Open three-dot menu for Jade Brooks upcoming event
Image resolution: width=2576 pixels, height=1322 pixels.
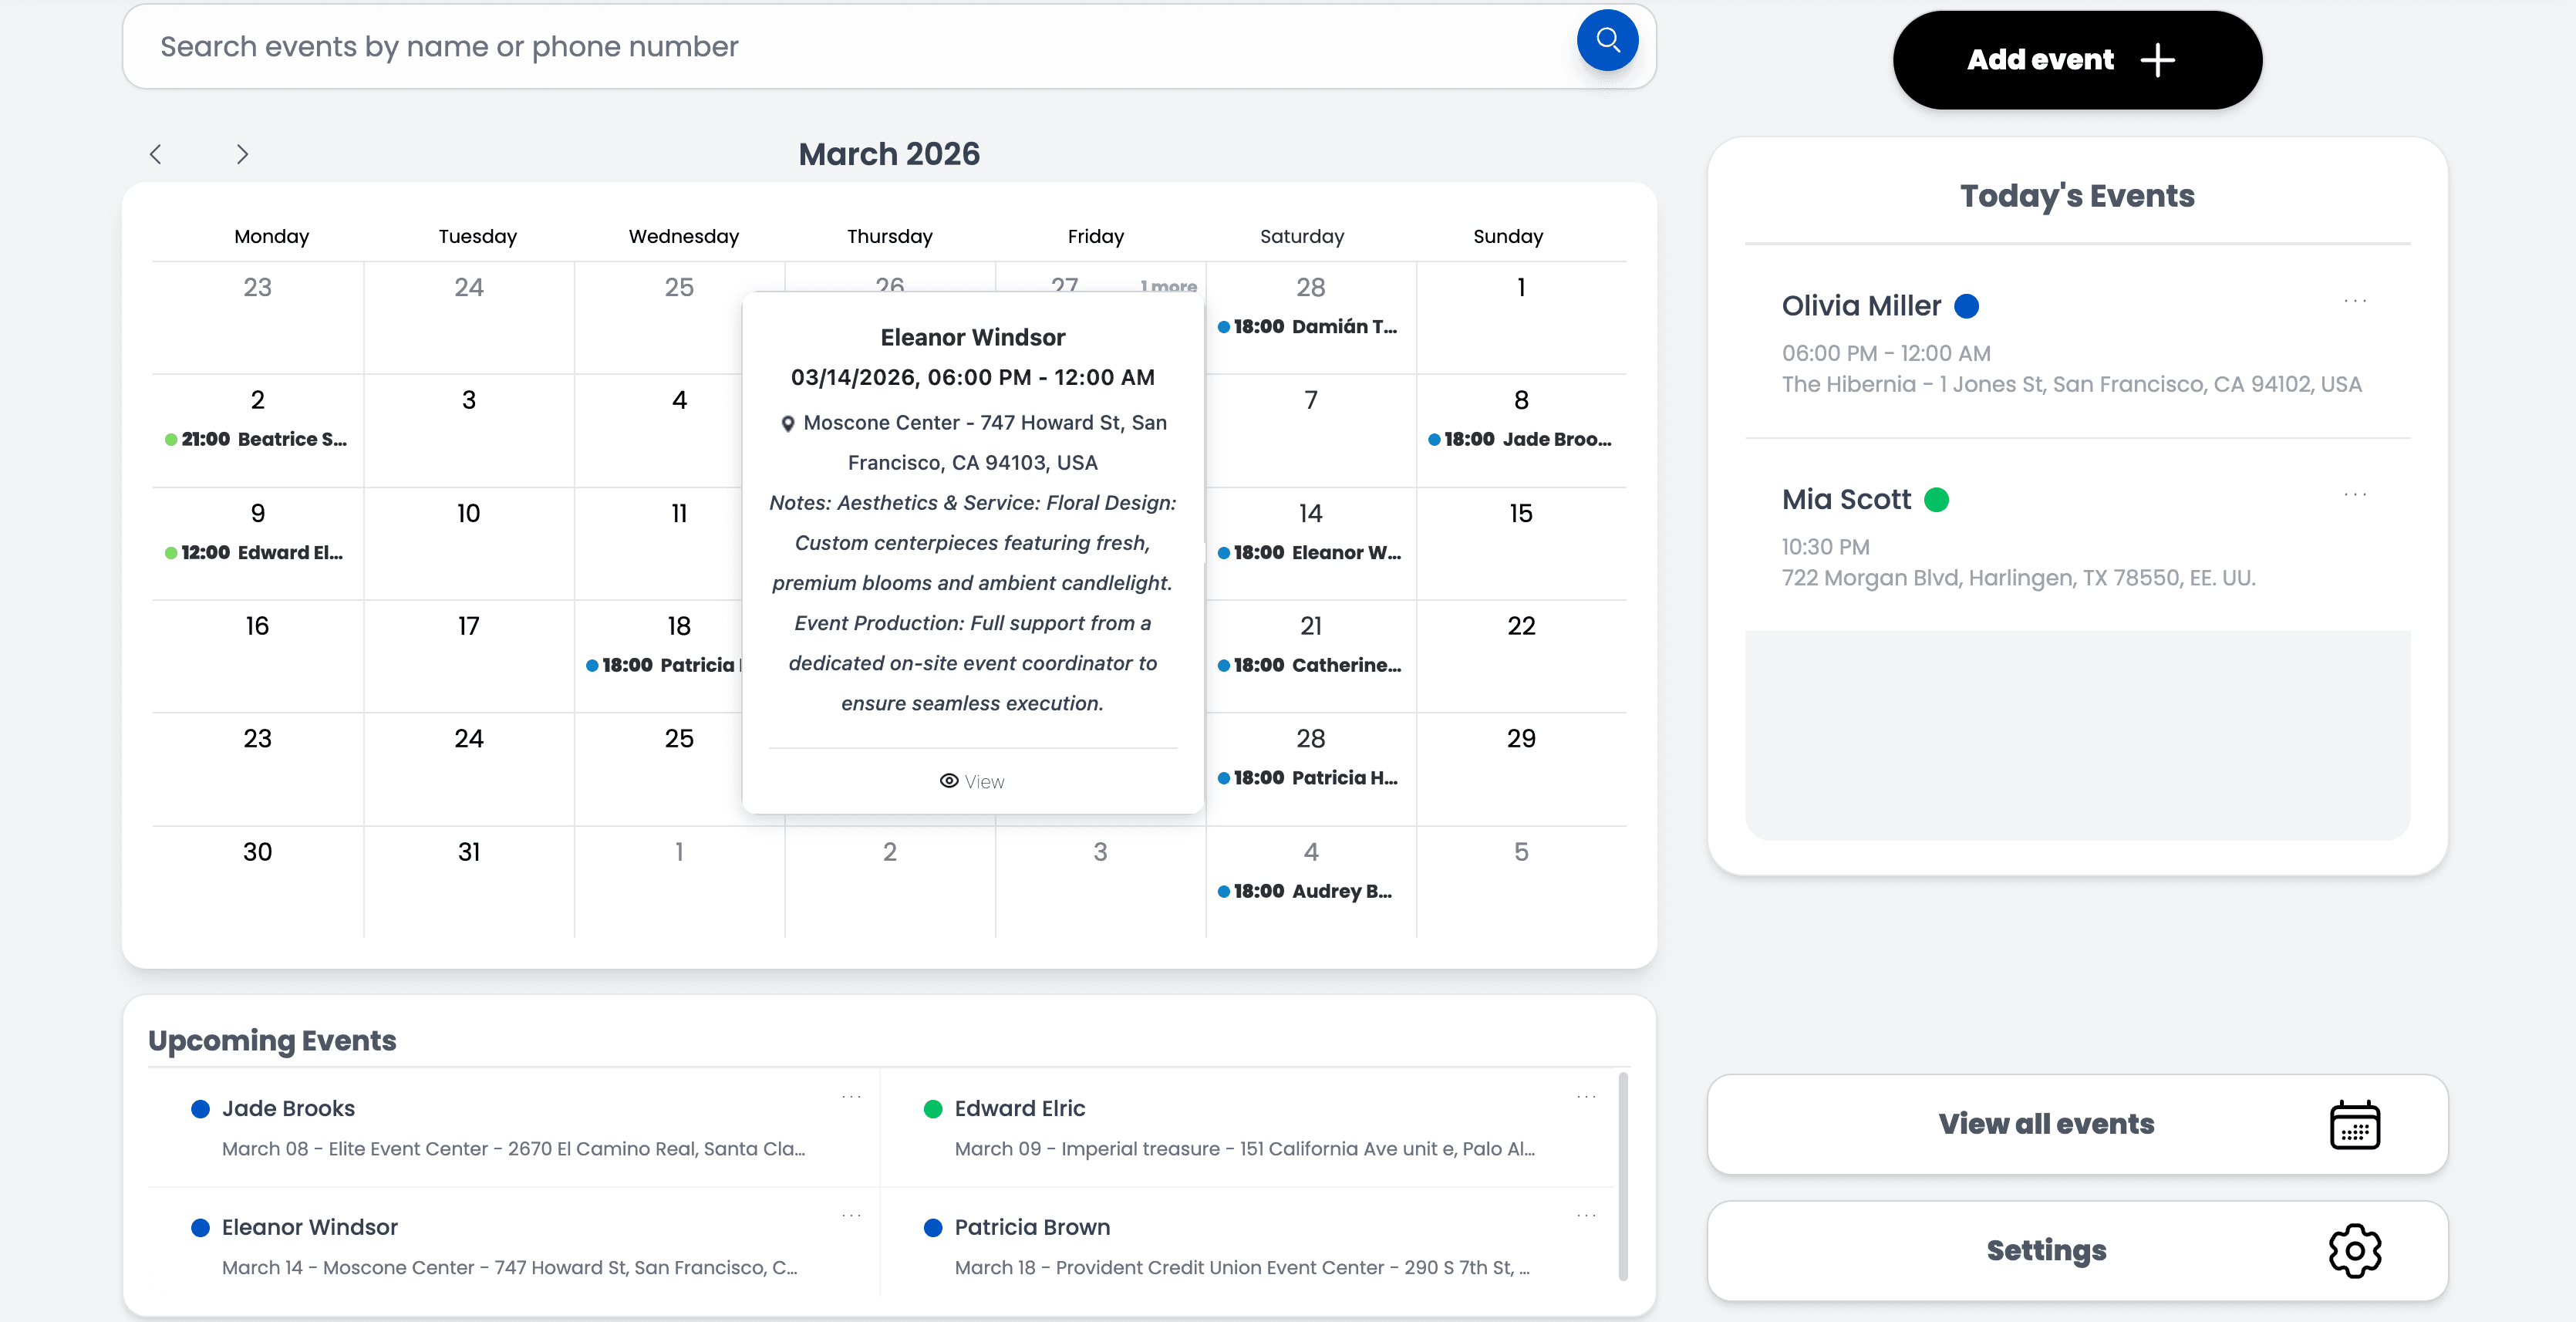[x=851, y=1097]
